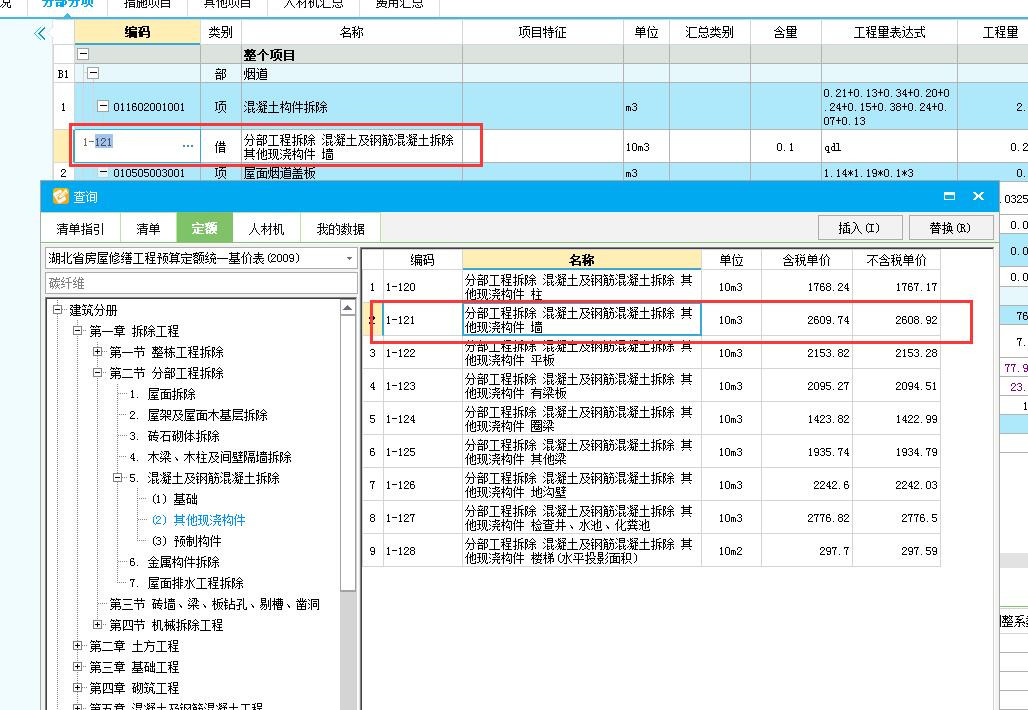Viewport: 1028px width, 710px height.
Task: Open 措施项目 main tab
Action: click(148, 5)
